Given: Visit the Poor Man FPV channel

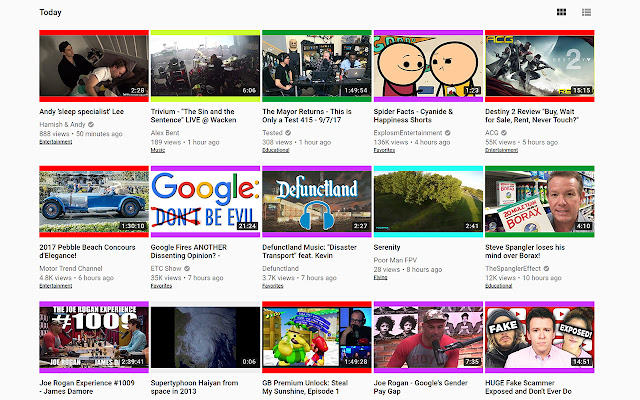Looking at the screenshot, I should click(395, 260).
